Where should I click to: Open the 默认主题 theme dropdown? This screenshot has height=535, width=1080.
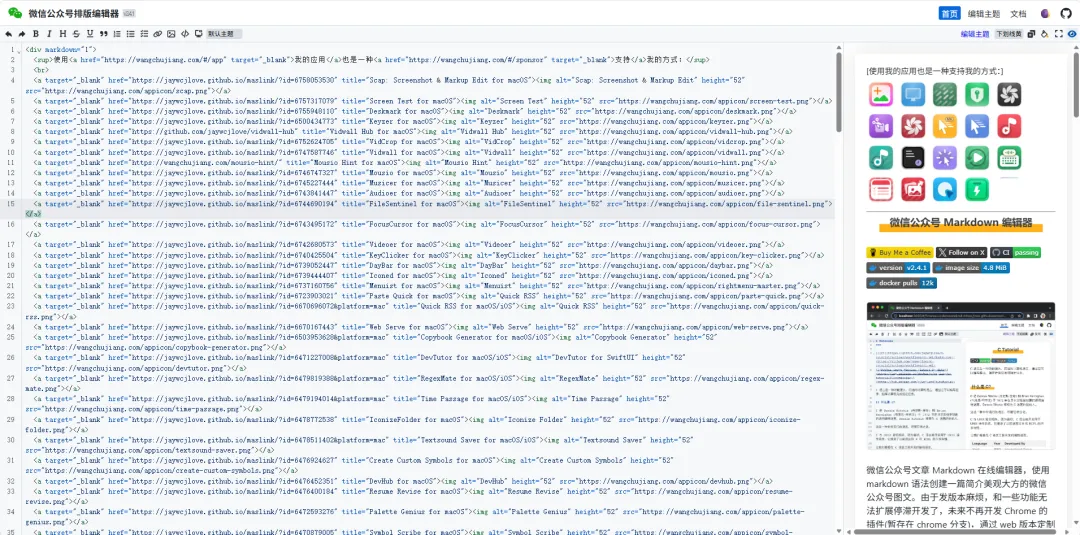[x=225, y=34]
